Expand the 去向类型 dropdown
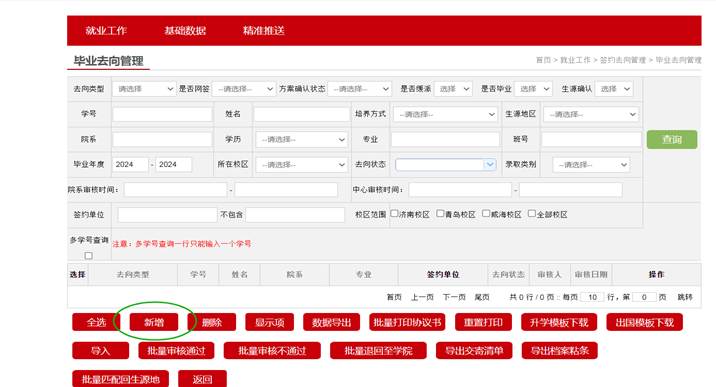The width and height of the screenshot is (716, 387). click(144, 89)
